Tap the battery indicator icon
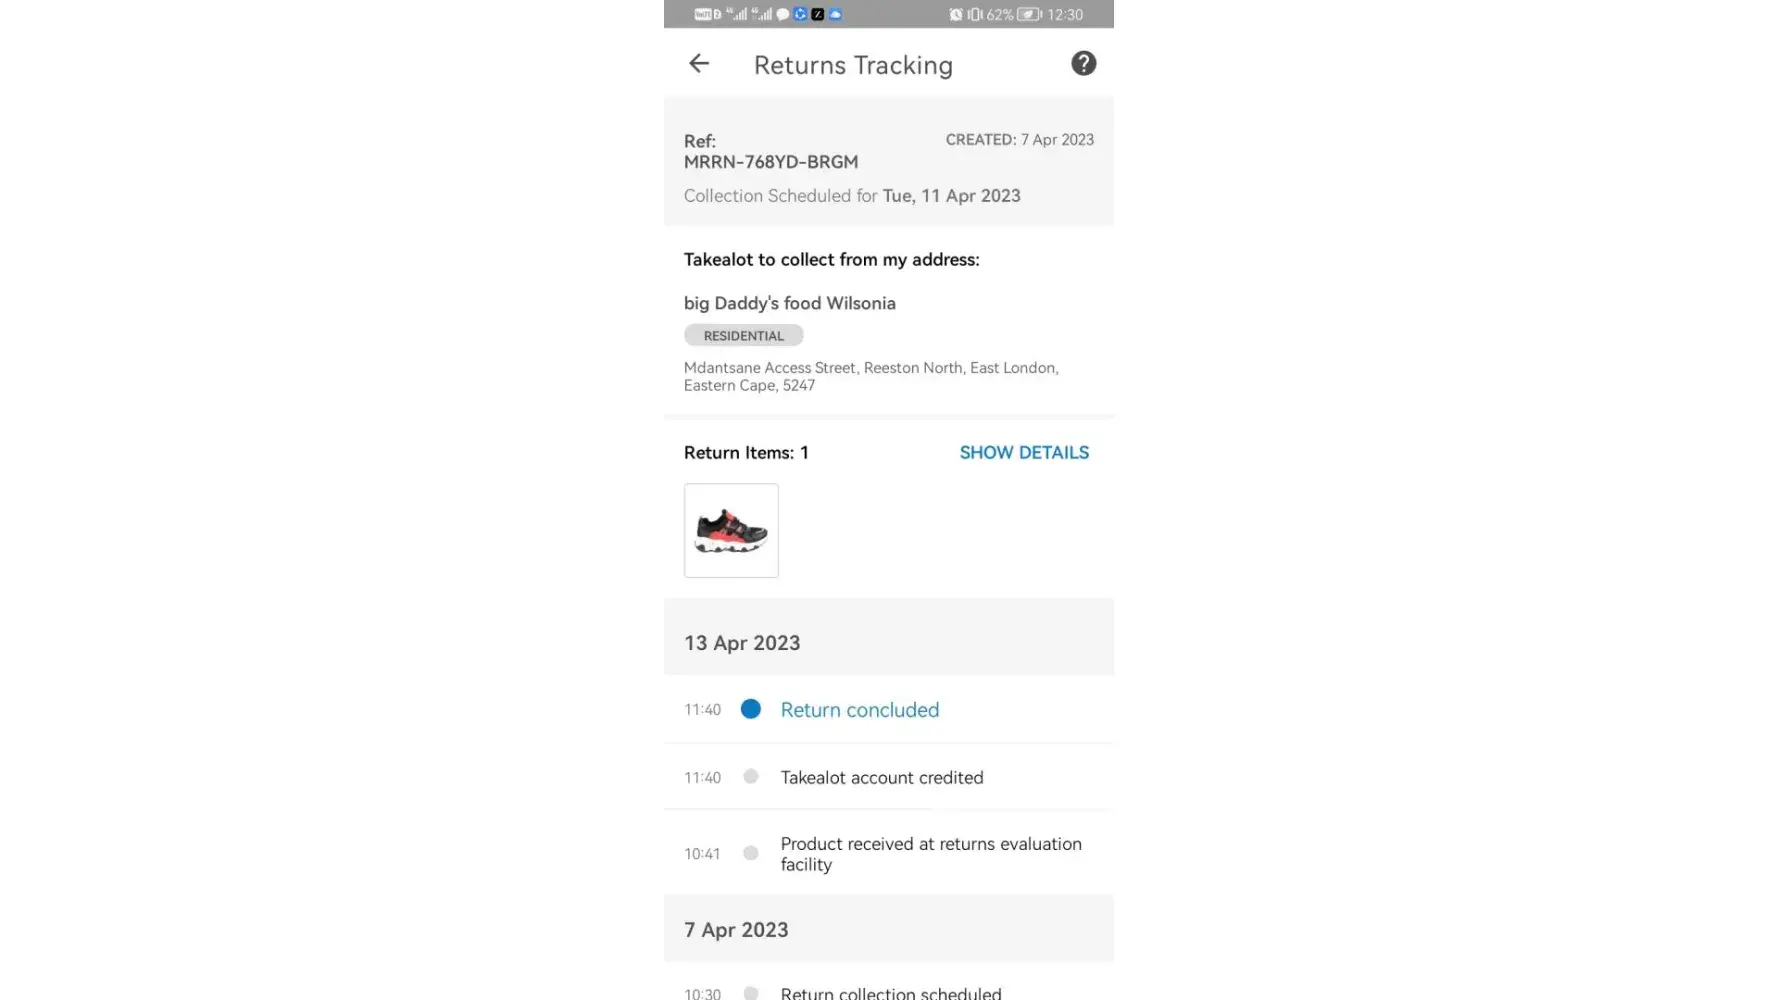 (x=1029, y=14)
